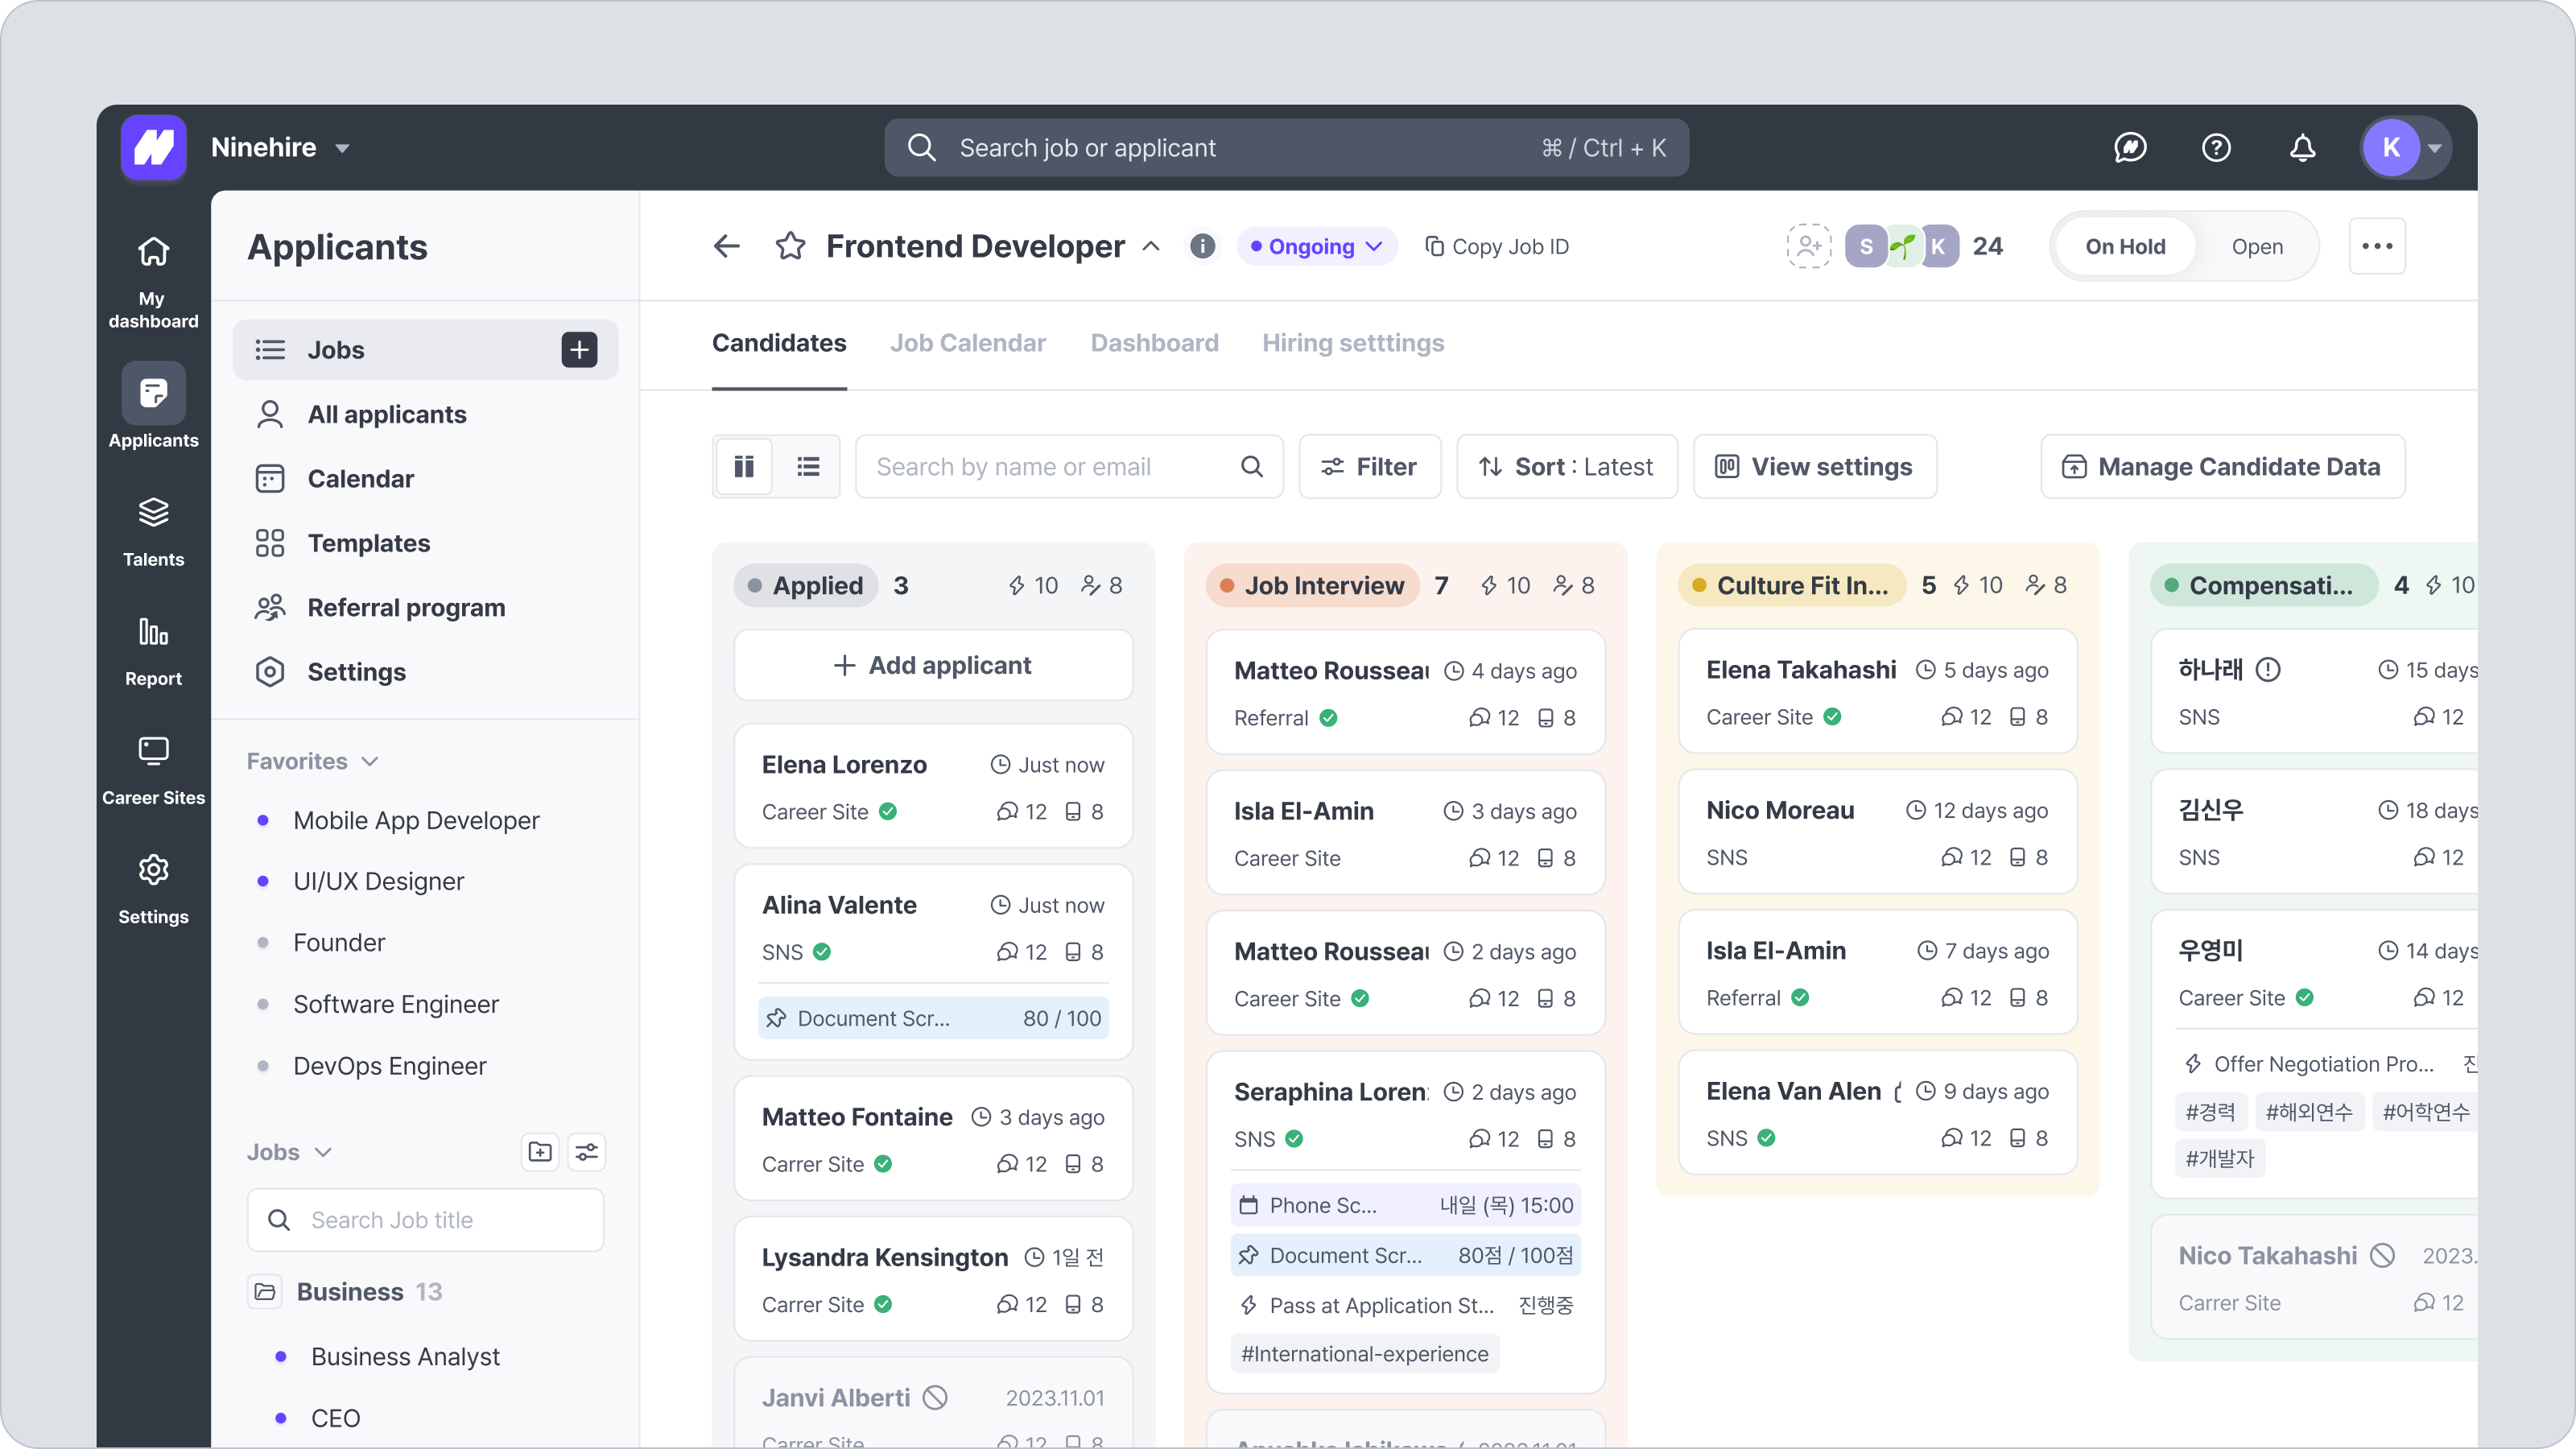2576x1449 pixels.
Task: Switch to list view layout
Action: pyautogui.click(x=808, y=466)
